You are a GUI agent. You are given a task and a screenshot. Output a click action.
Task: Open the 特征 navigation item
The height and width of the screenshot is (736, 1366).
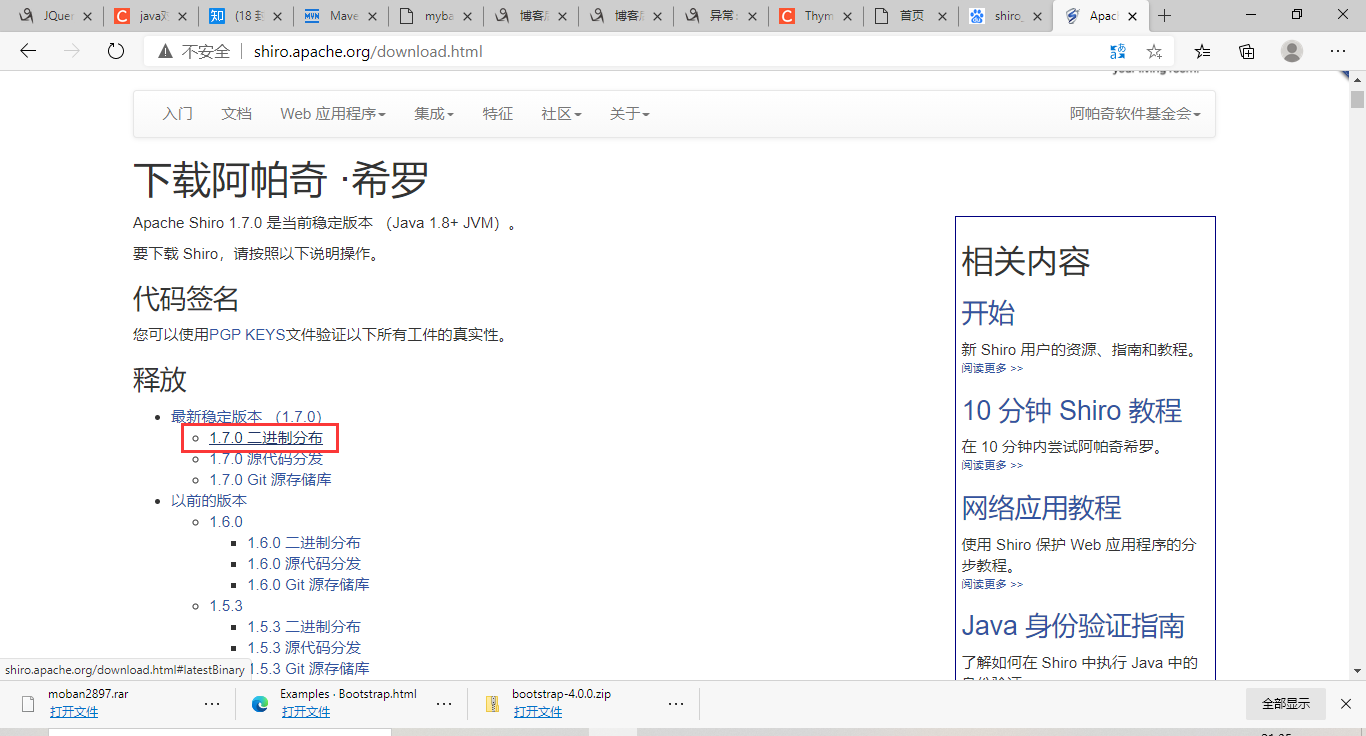tap(498, 114)
